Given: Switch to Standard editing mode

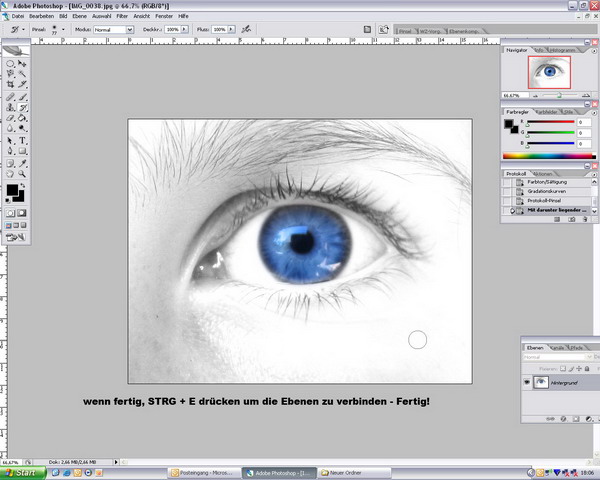Looking at the screenshot, I should click(x=10, y=213).
